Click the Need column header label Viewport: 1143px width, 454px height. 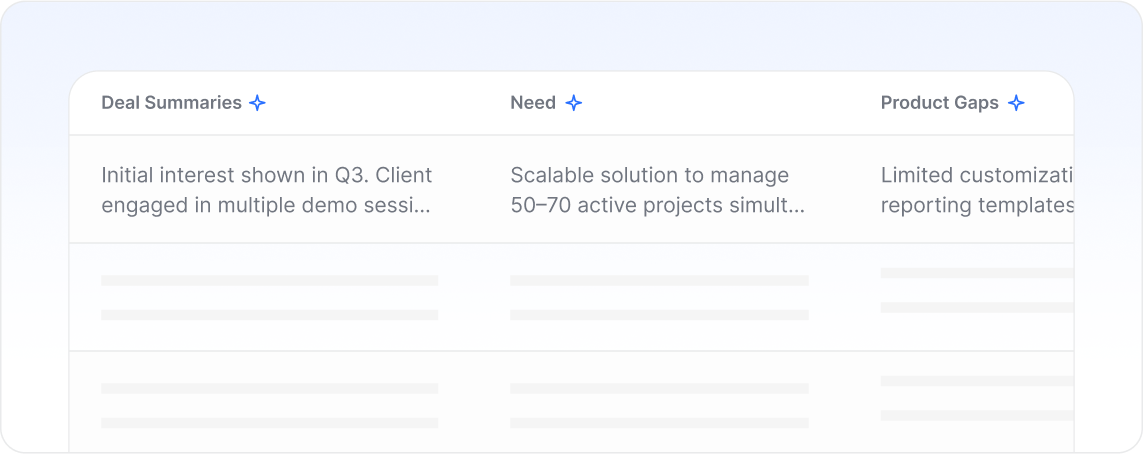533,103
